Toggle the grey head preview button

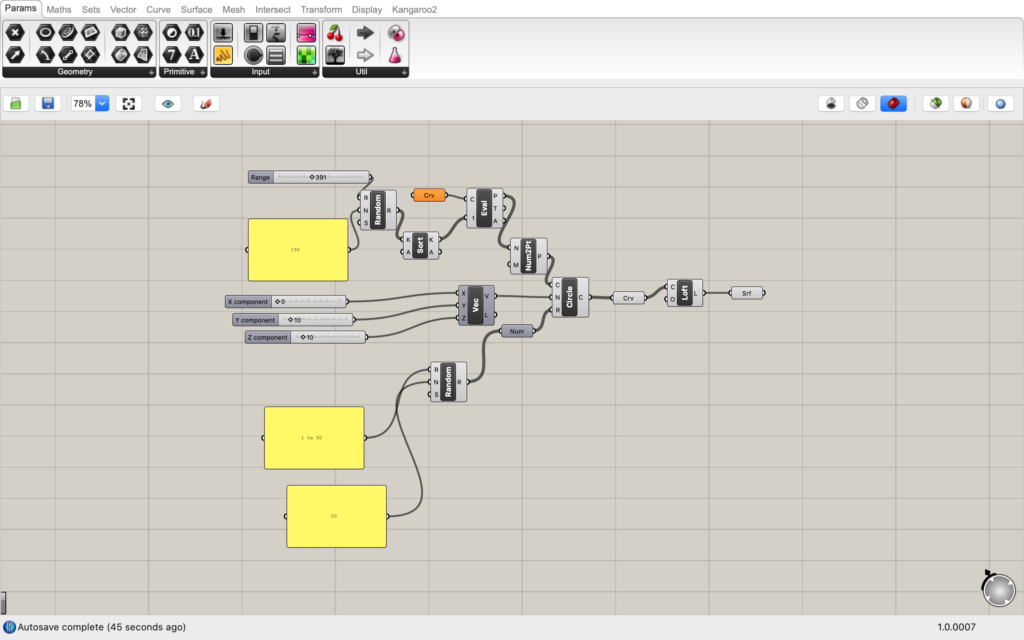(831, 103)
